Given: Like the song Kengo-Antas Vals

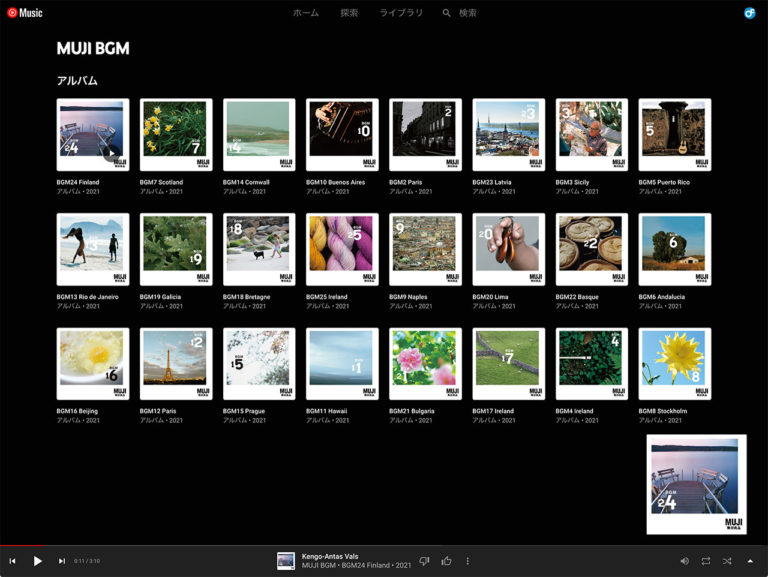Looking at the screenshot, I should coord(446,561).
